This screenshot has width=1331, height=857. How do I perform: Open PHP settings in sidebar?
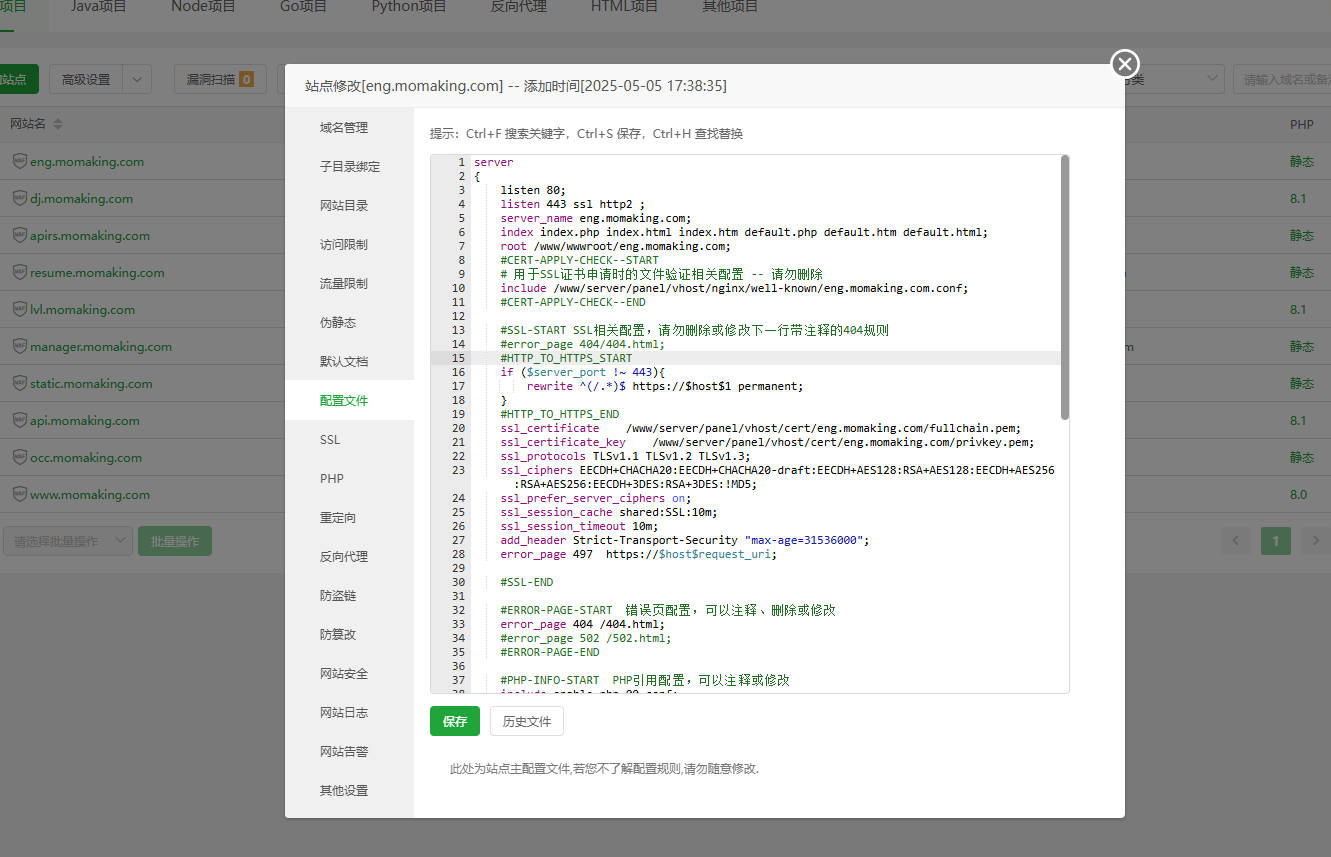pos(349,478)
